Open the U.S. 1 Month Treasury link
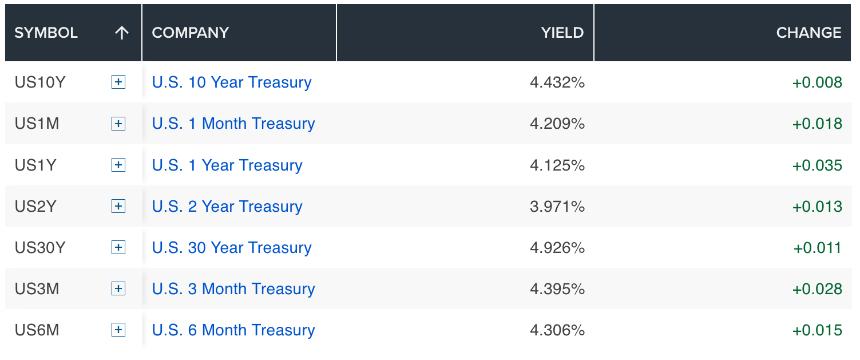 234,123
